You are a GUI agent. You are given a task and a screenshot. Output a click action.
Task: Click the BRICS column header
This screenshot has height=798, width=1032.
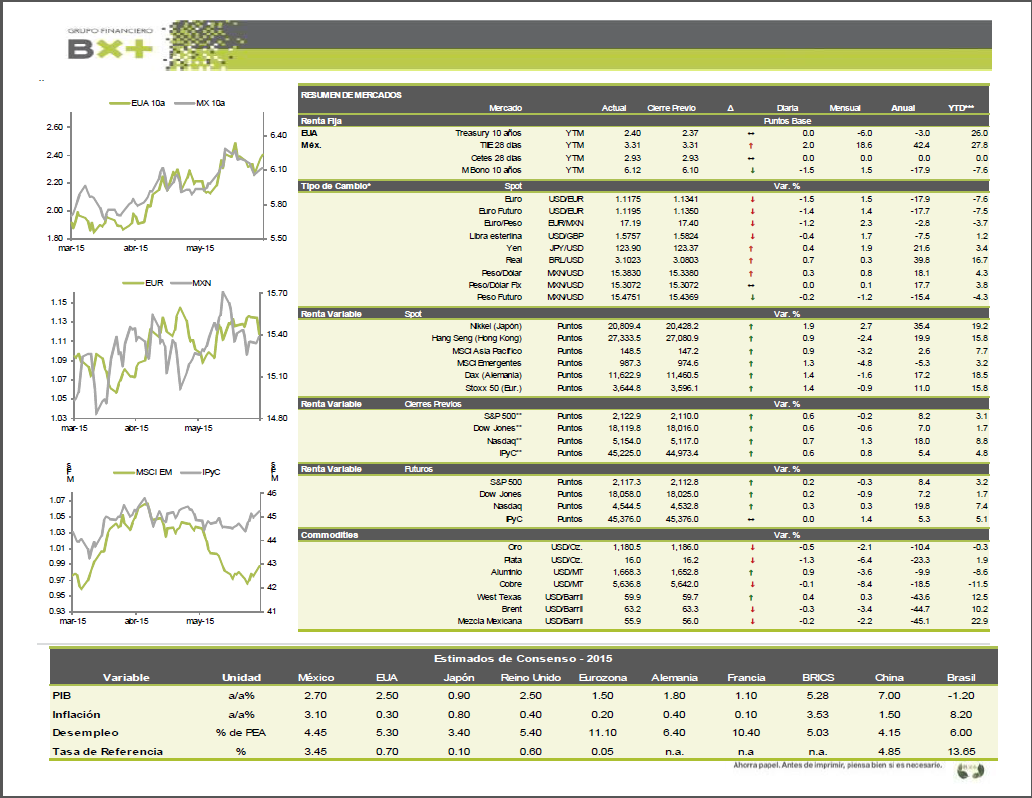818,678
